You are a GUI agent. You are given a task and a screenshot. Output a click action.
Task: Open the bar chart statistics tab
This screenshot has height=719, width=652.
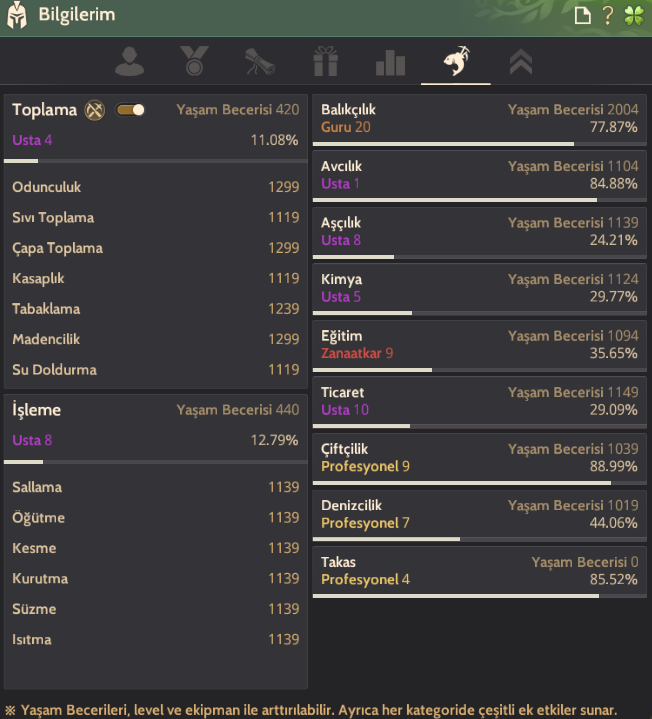tap(390, 62)
